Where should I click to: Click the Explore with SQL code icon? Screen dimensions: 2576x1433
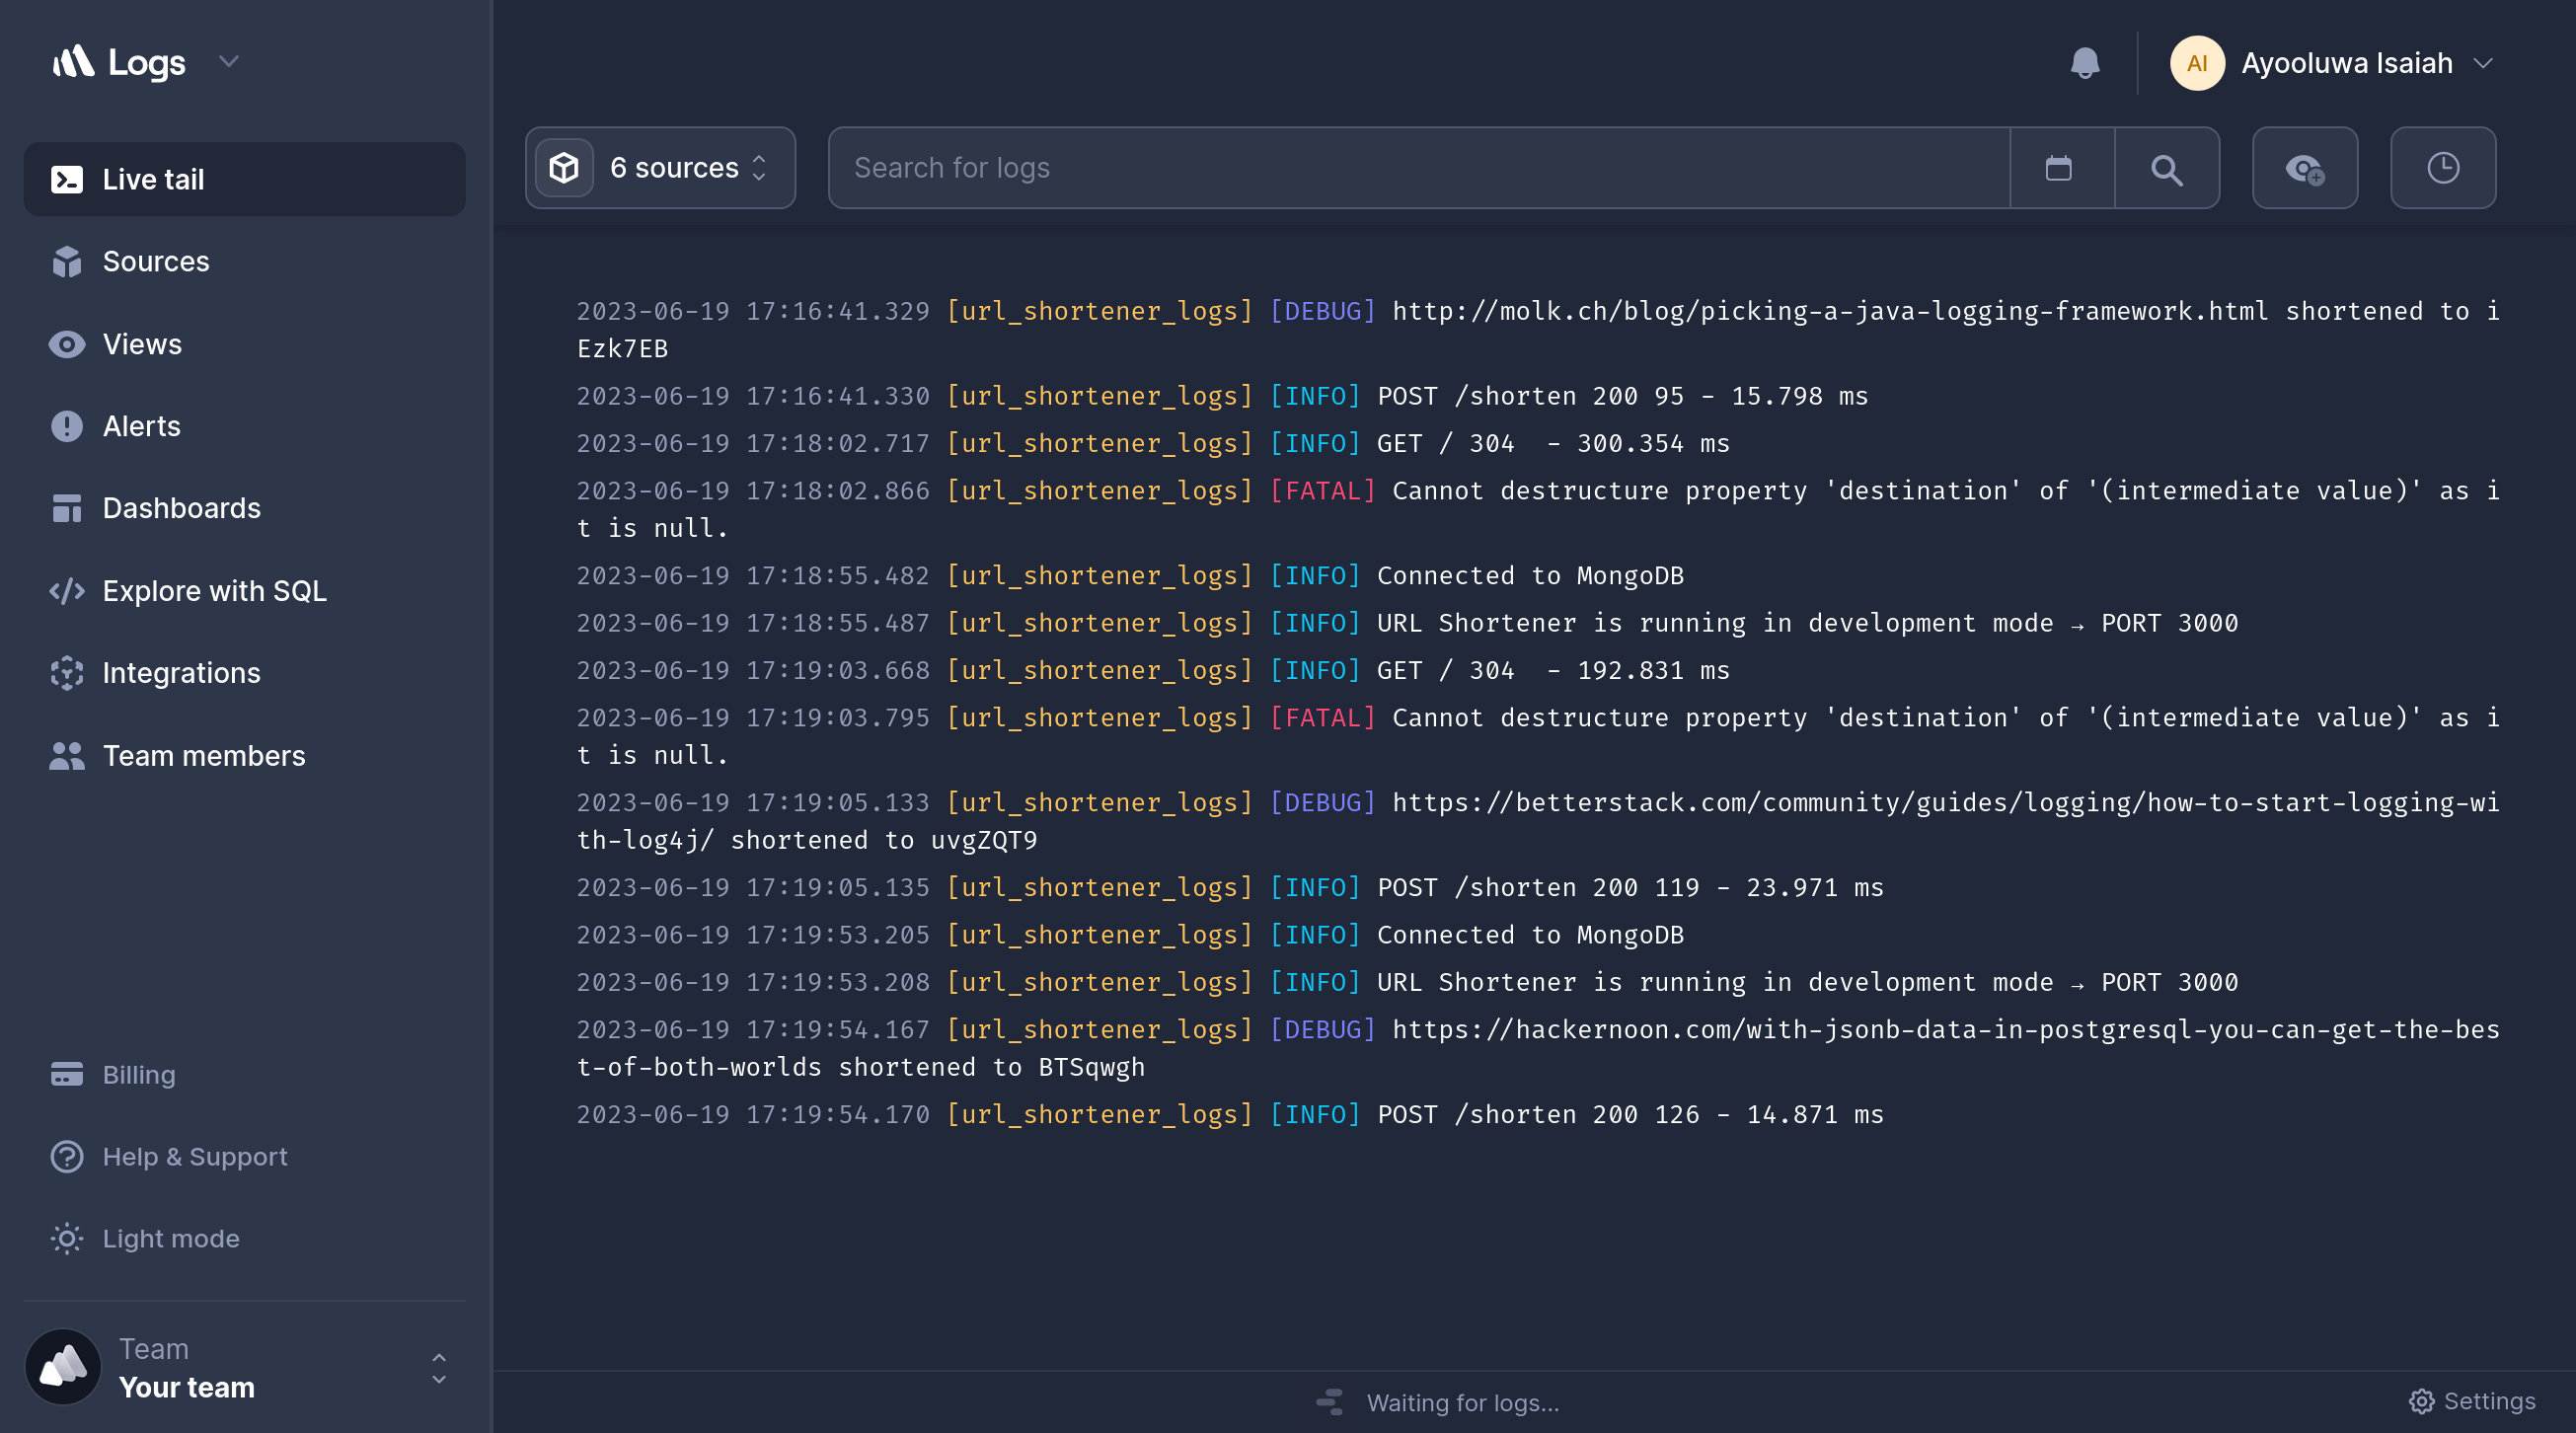pyautogui.click(x=67, y=591)
